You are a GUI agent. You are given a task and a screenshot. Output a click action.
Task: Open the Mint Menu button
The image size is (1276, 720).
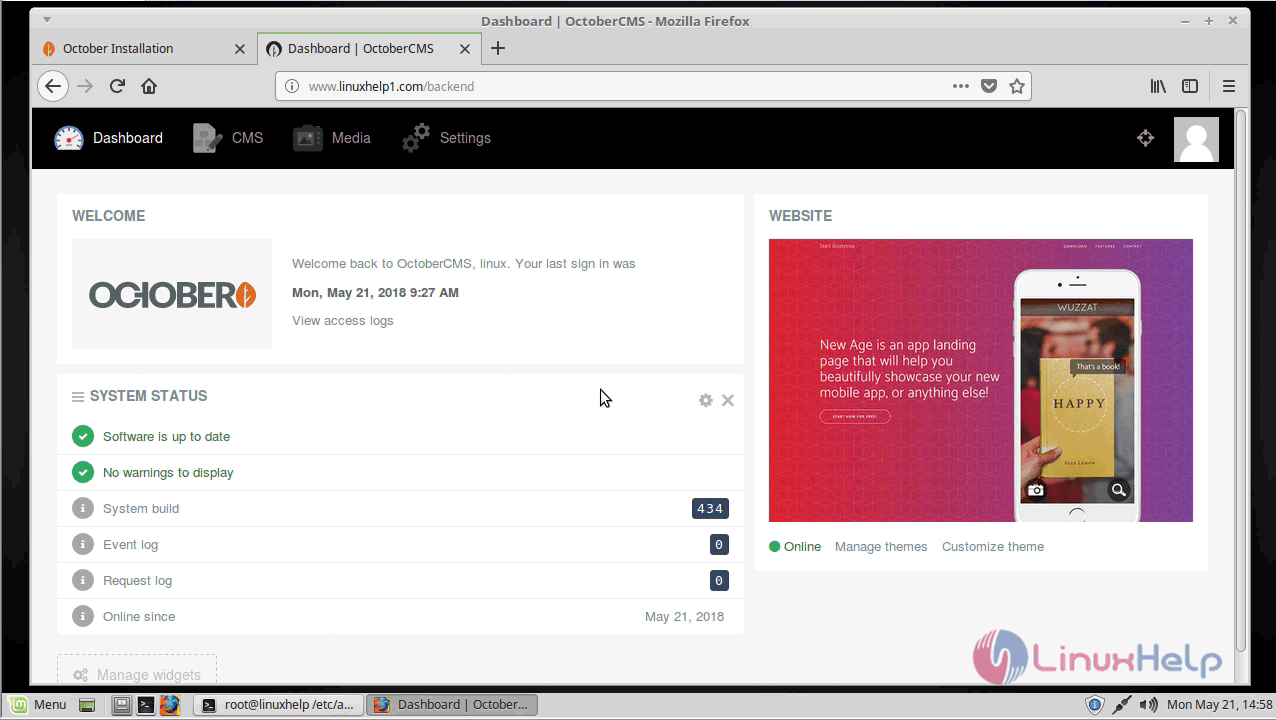coord(37,704)
